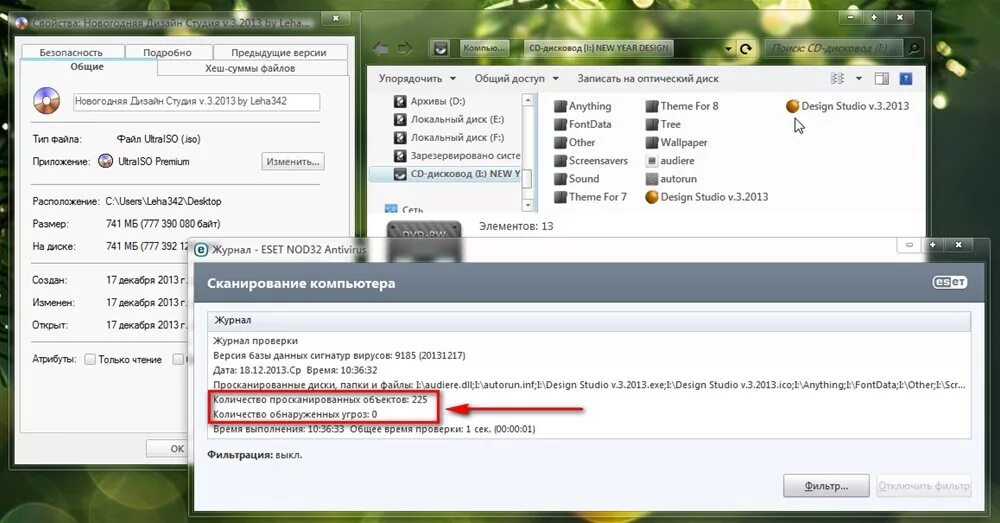The image size is (1000, 523).
Task: Click the CD-дисковод (I:) NEW YEAR DESIGN breadcrumb
Action: click(x=598, y=48)
